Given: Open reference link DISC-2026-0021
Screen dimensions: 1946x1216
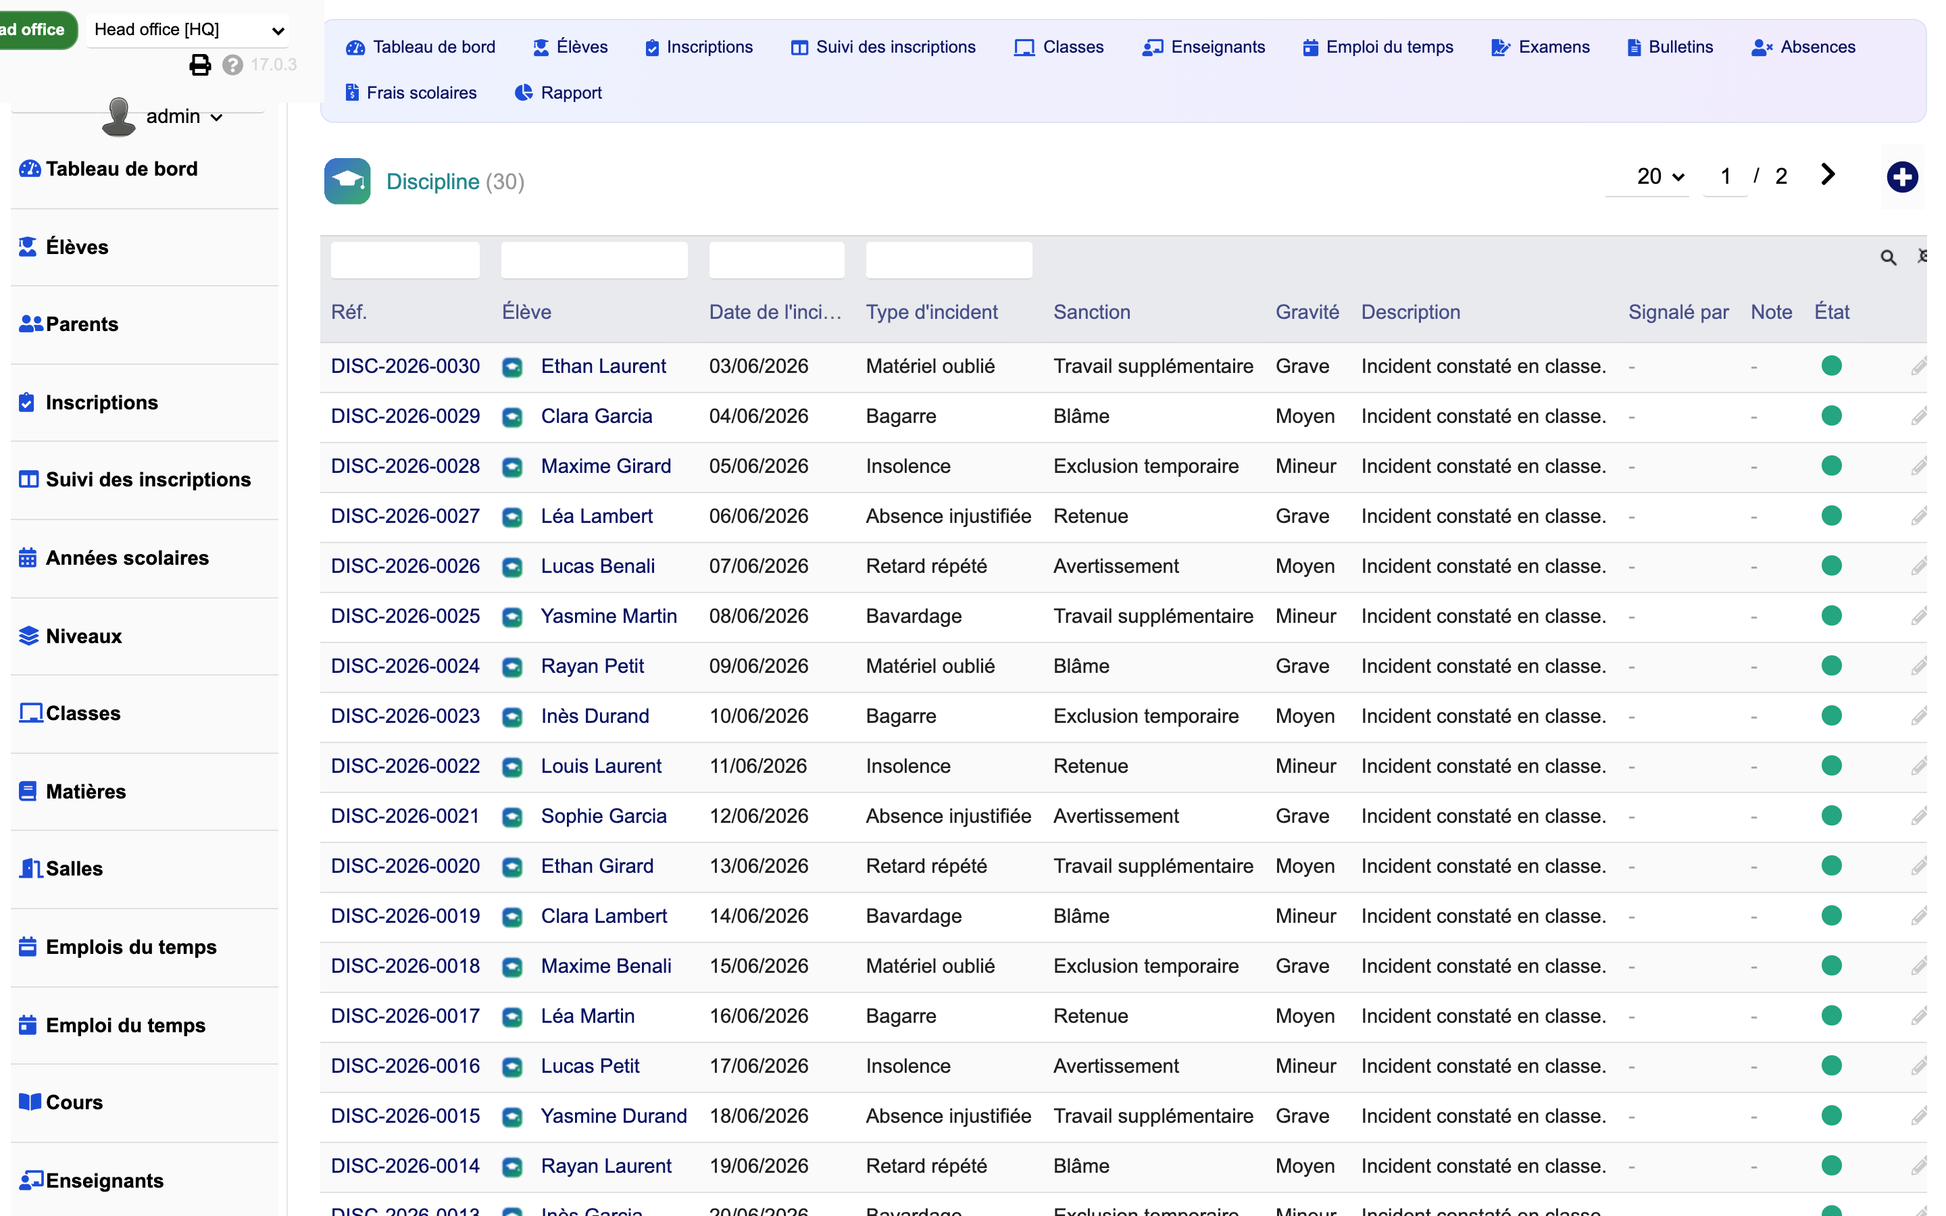Looking at the screenshot, I should [x=405, y=816].
